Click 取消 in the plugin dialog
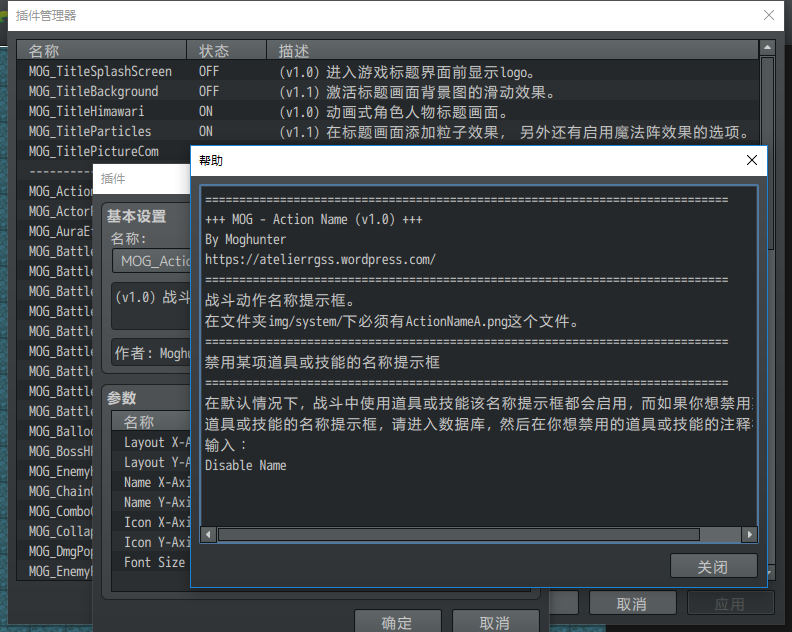Viewport: 792px width, 632px height. click(x=495, y=621)
